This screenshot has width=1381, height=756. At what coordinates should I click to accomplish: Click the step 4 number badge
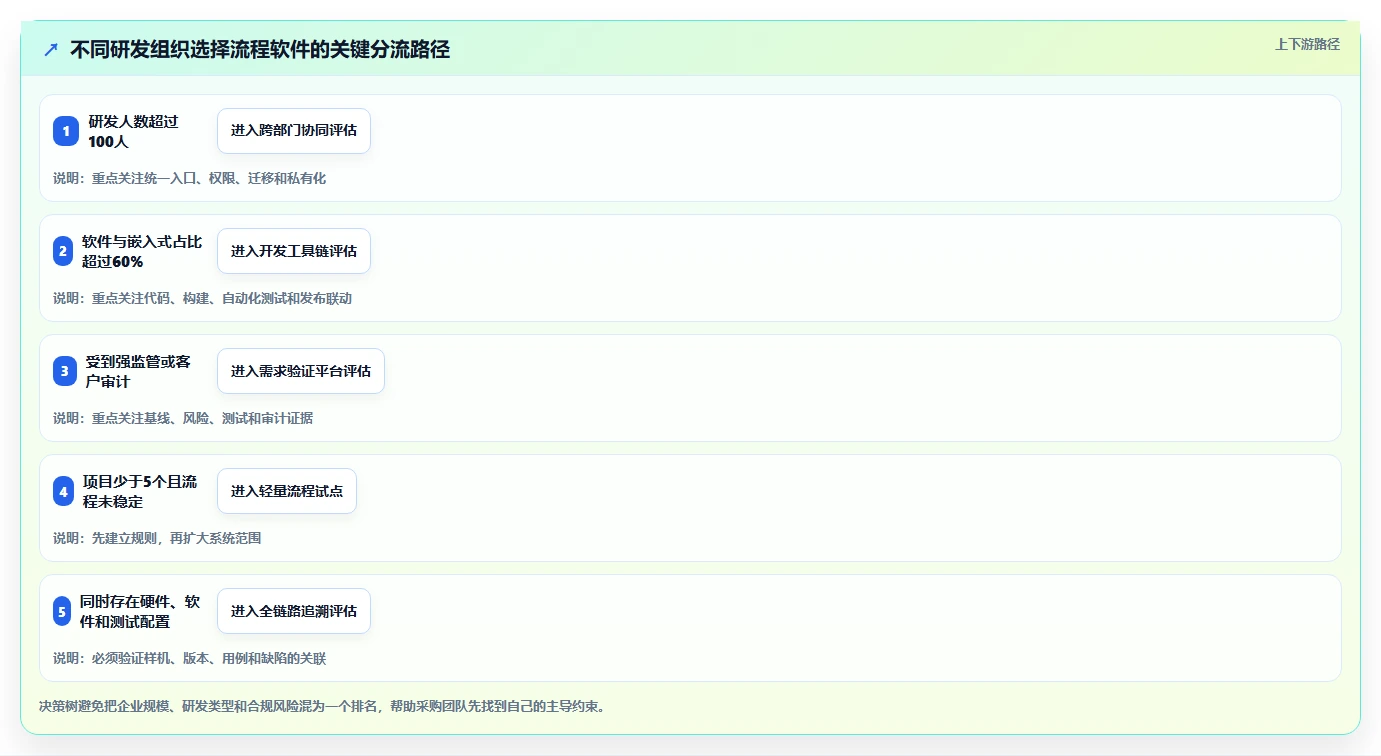tap(64, 491)
